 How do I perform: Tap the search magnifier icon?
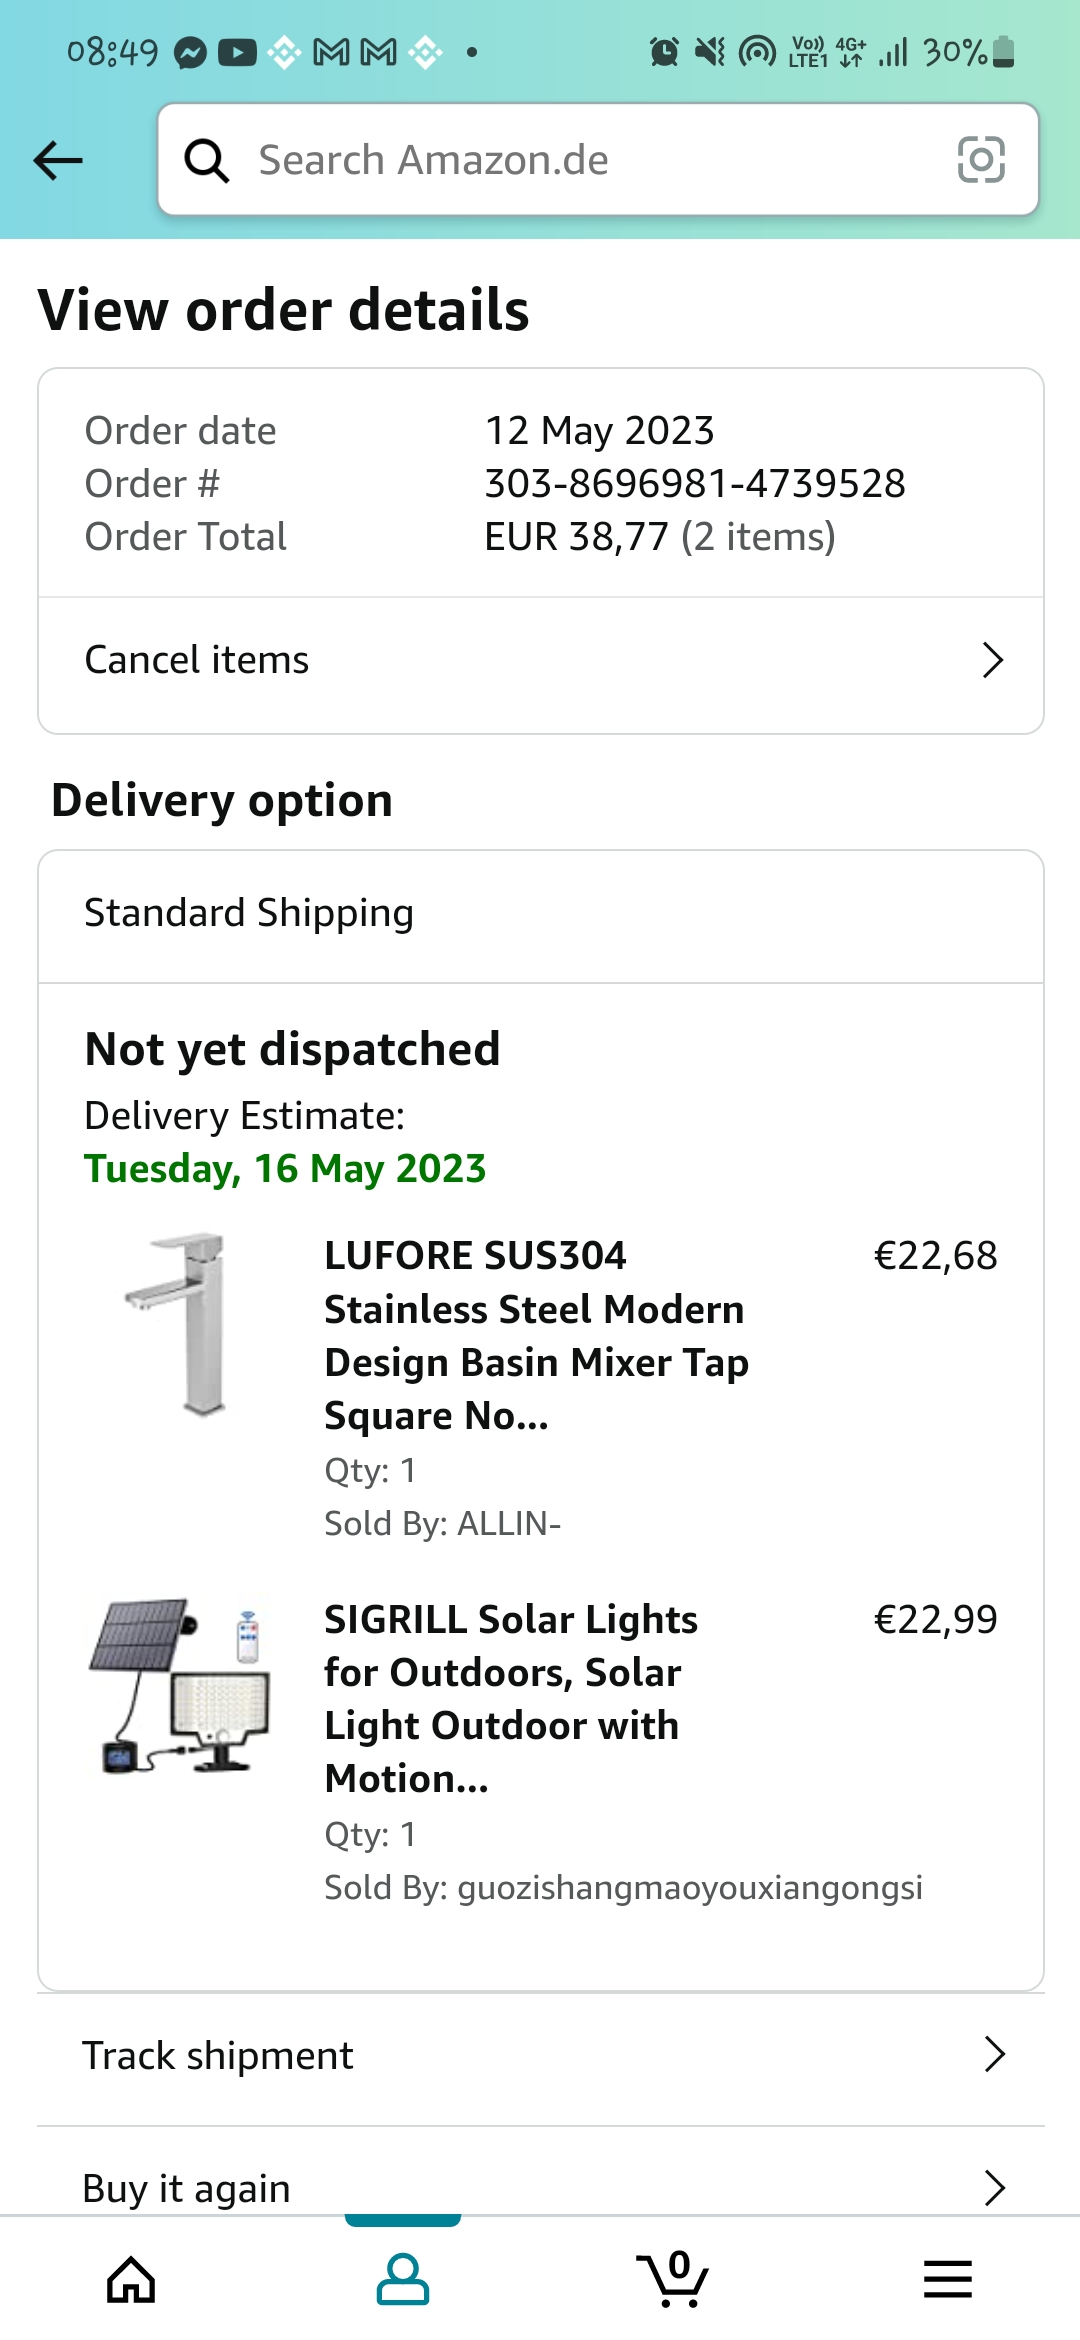tap(207, 160)
